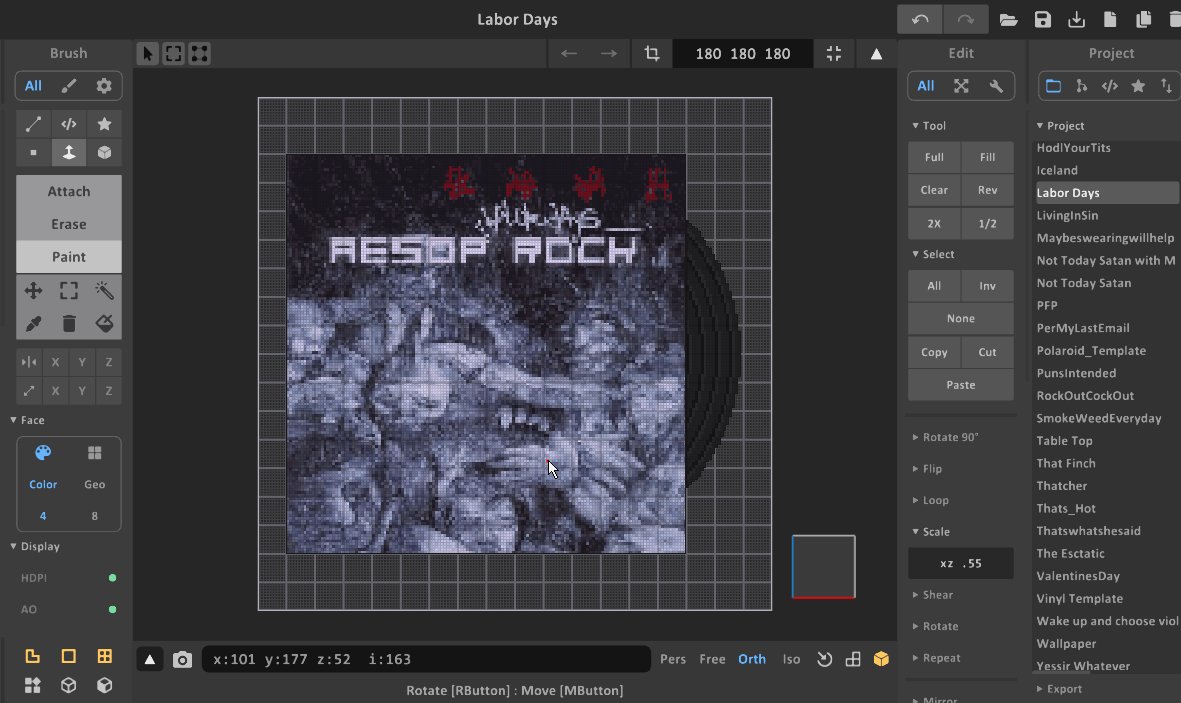1181x703 pixels.
Task: Open a project with the folder icon
Action: [x=1009, y=20]
